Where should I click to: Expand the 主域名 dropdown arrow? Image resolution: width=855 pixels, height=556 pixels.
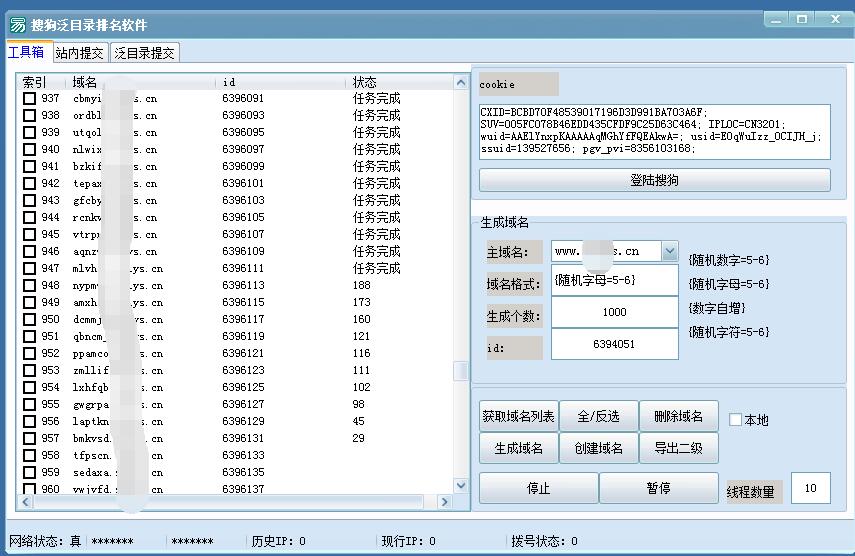(670, 251)
